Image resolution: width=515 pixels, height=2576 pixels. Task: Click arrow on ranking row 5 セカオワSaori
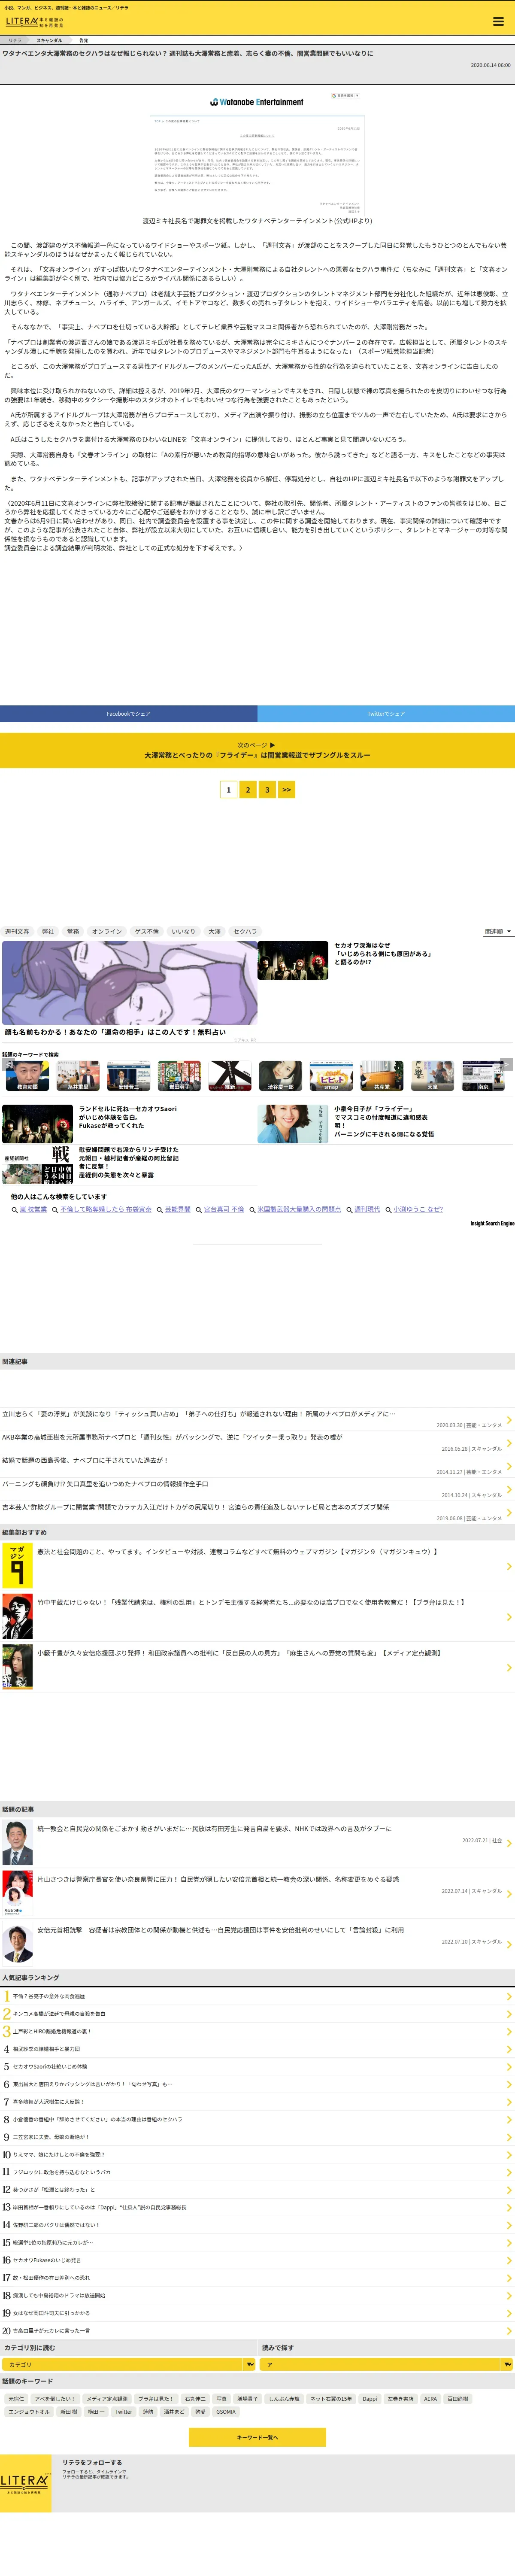509,2066
